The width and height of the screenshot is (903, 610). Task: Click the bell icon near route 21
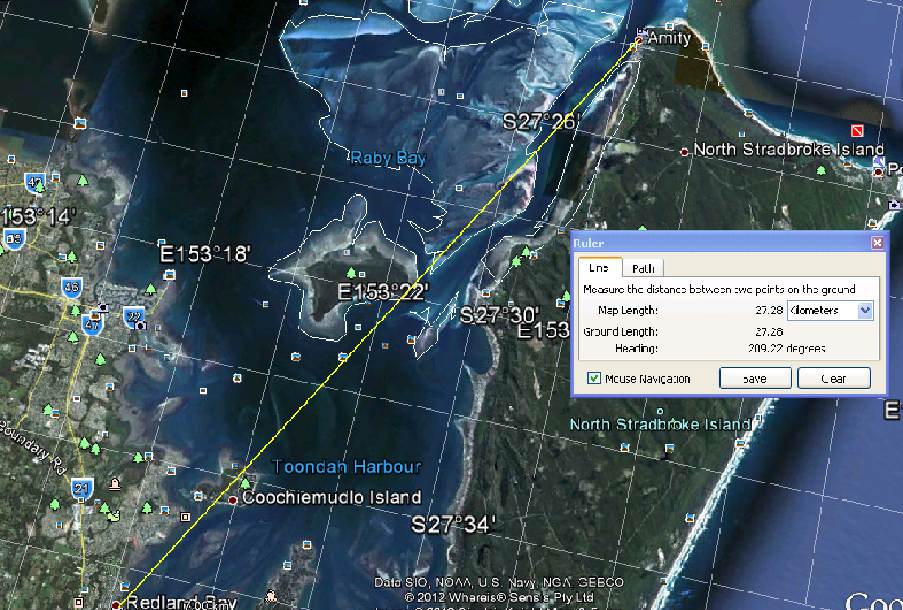(x=114, y=483)
